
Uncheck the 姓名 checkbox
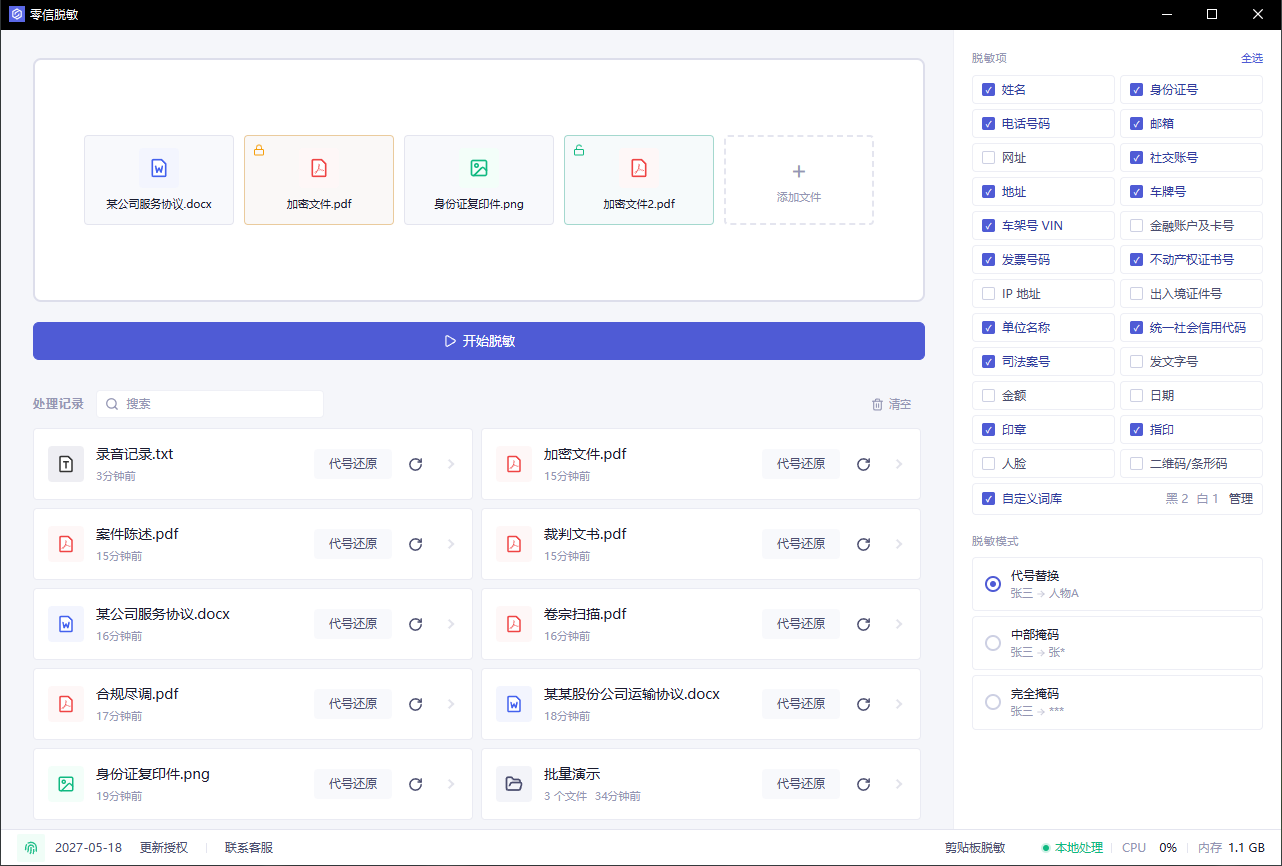pos(989,90)
